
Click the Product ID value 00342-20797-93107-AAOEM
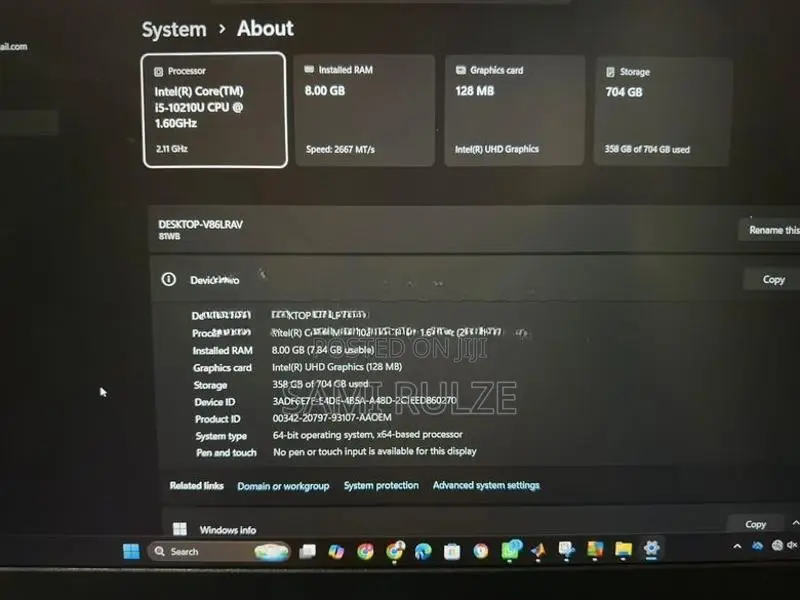pos(332,417)
